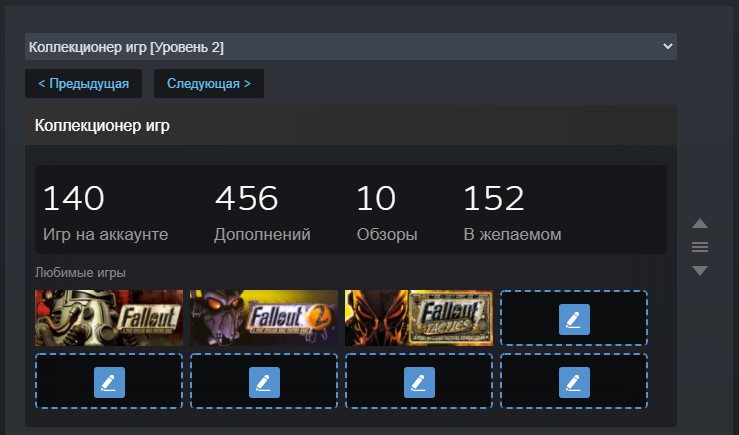739x435 pixels.
Task: Grab the three-line reorder handle
Action: coord(700,246)
